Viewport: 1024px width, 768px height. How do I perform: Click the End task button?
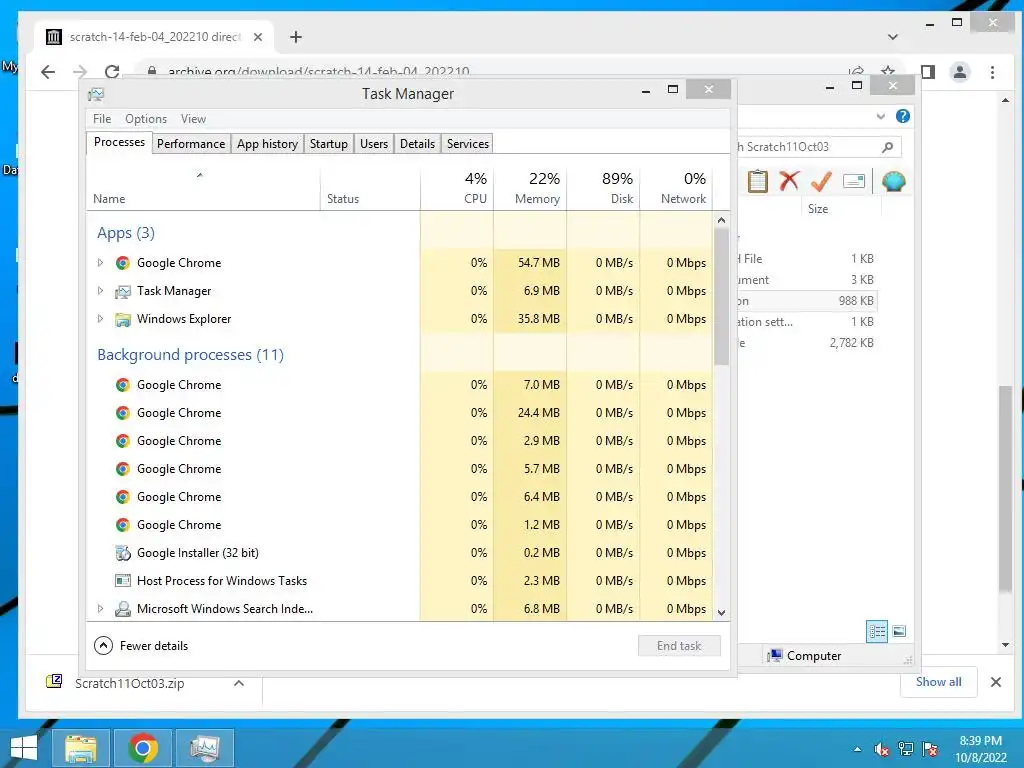(x=679, y=646)
